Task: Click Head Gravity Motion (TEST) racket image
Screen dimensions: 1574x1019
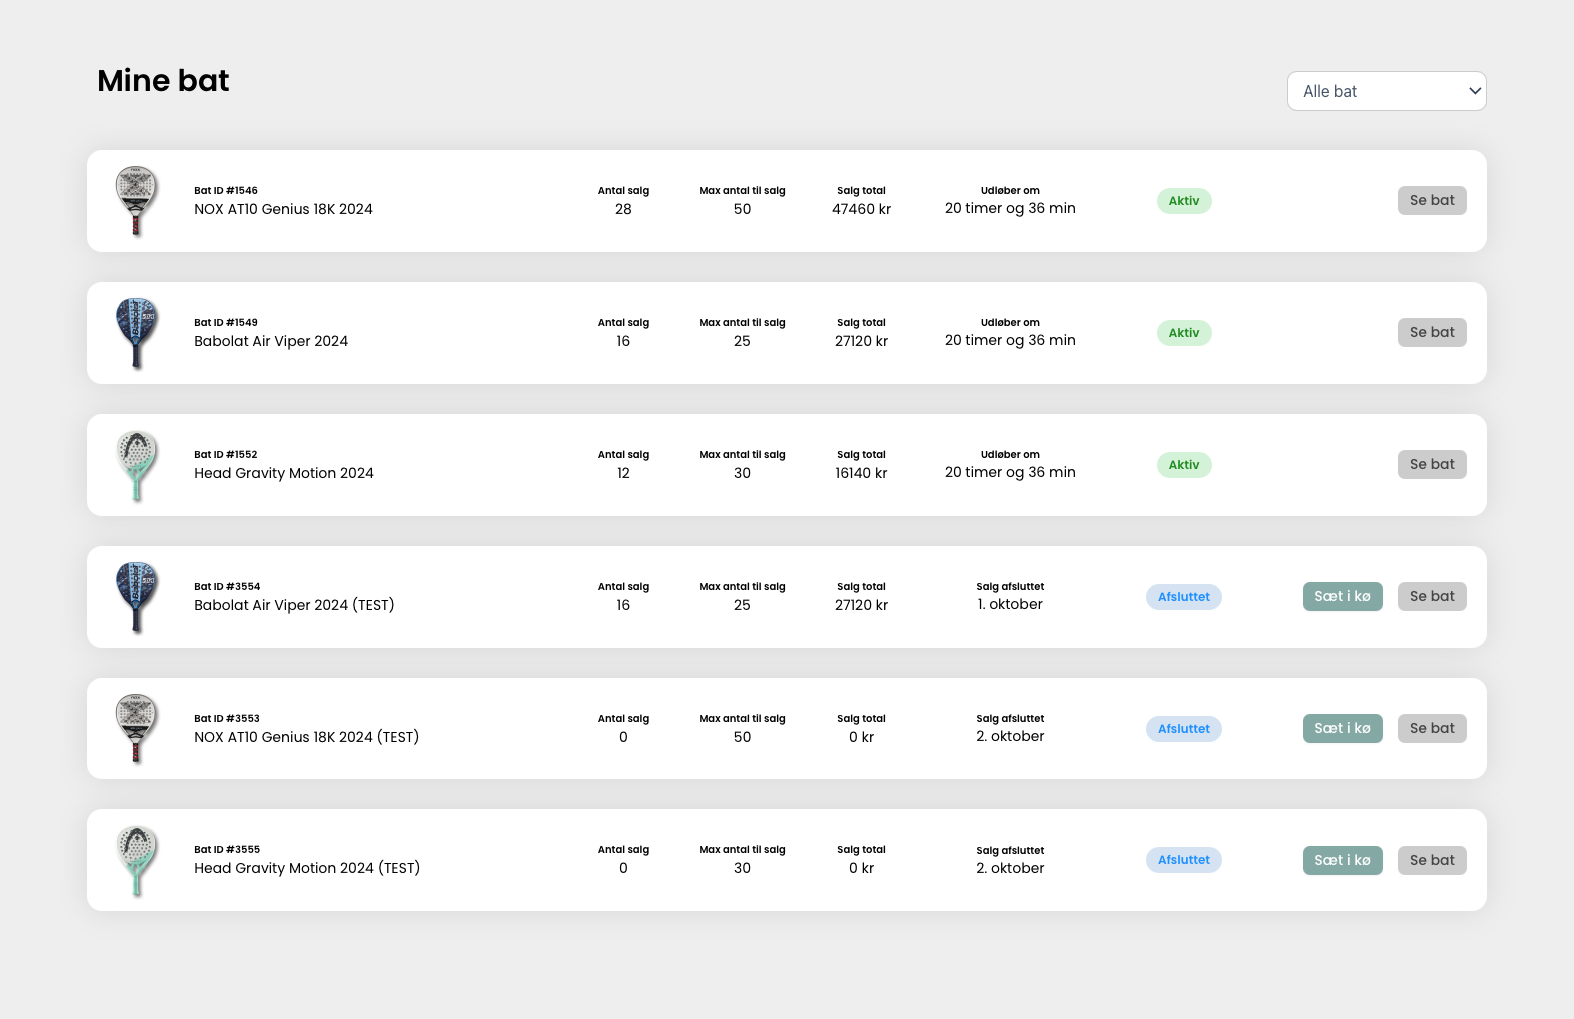Action: coord(136,860)
